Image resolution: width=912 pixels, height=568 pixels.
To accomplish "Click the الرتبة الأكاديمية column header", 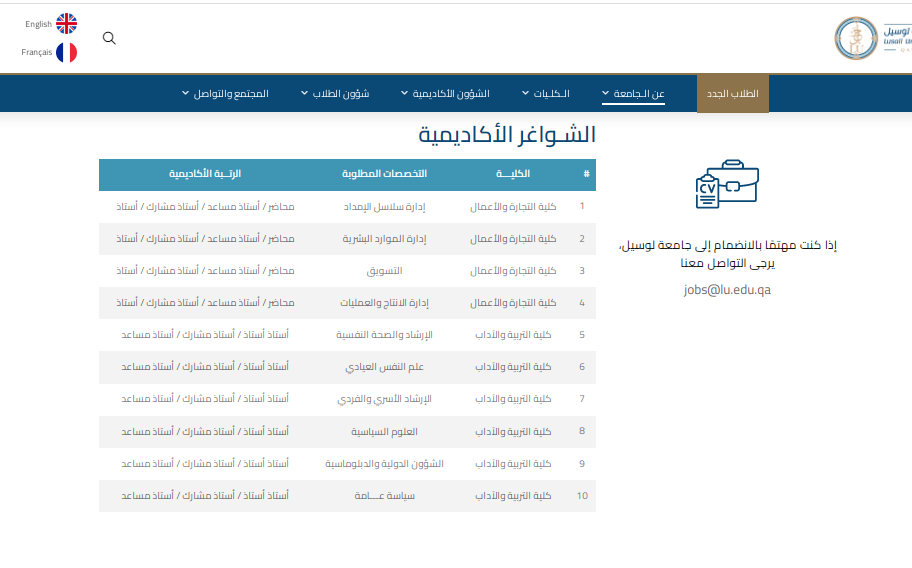I will [205, 174].
